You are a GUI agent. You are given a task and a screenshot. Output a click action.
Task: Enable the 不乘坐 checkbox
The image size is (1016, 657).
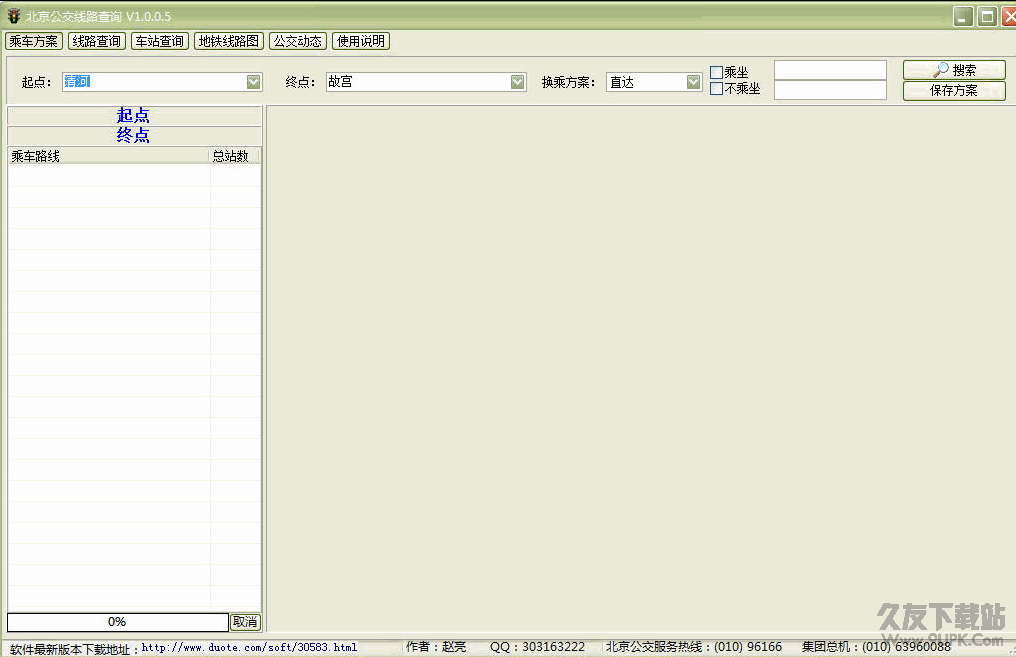pyautogui.click(x=716, y=89)
